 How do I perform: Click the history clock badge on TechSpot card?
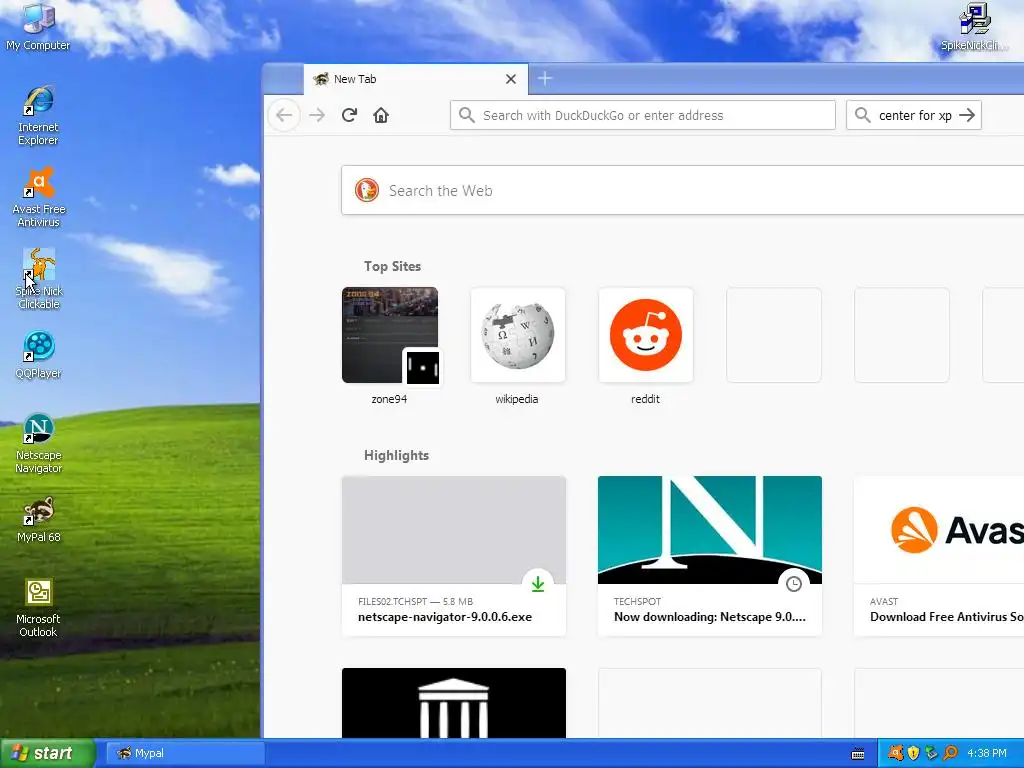[x=793, y=584]
